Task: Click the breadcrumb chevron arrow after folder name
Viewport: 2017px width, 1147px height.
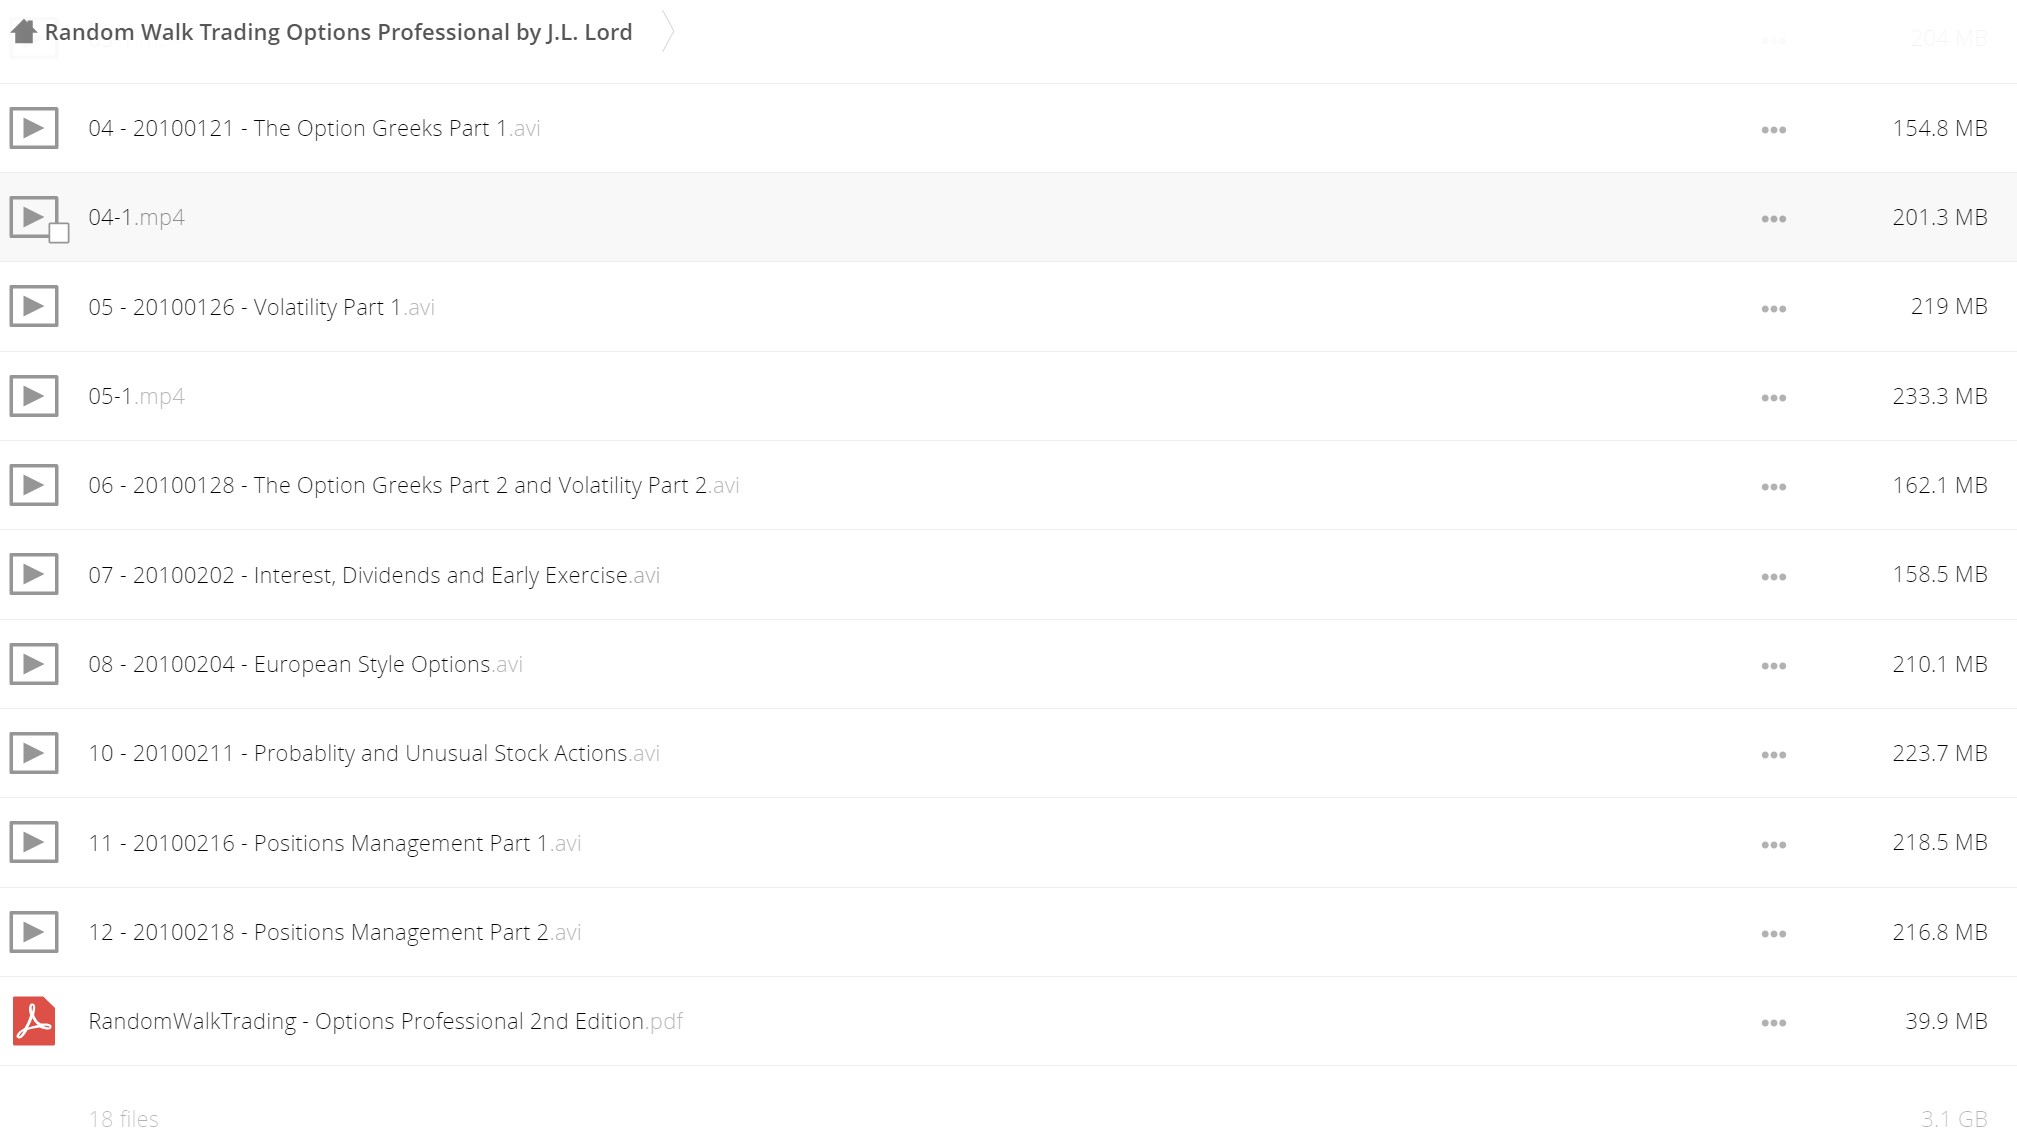Action: (x=668, y=31)
